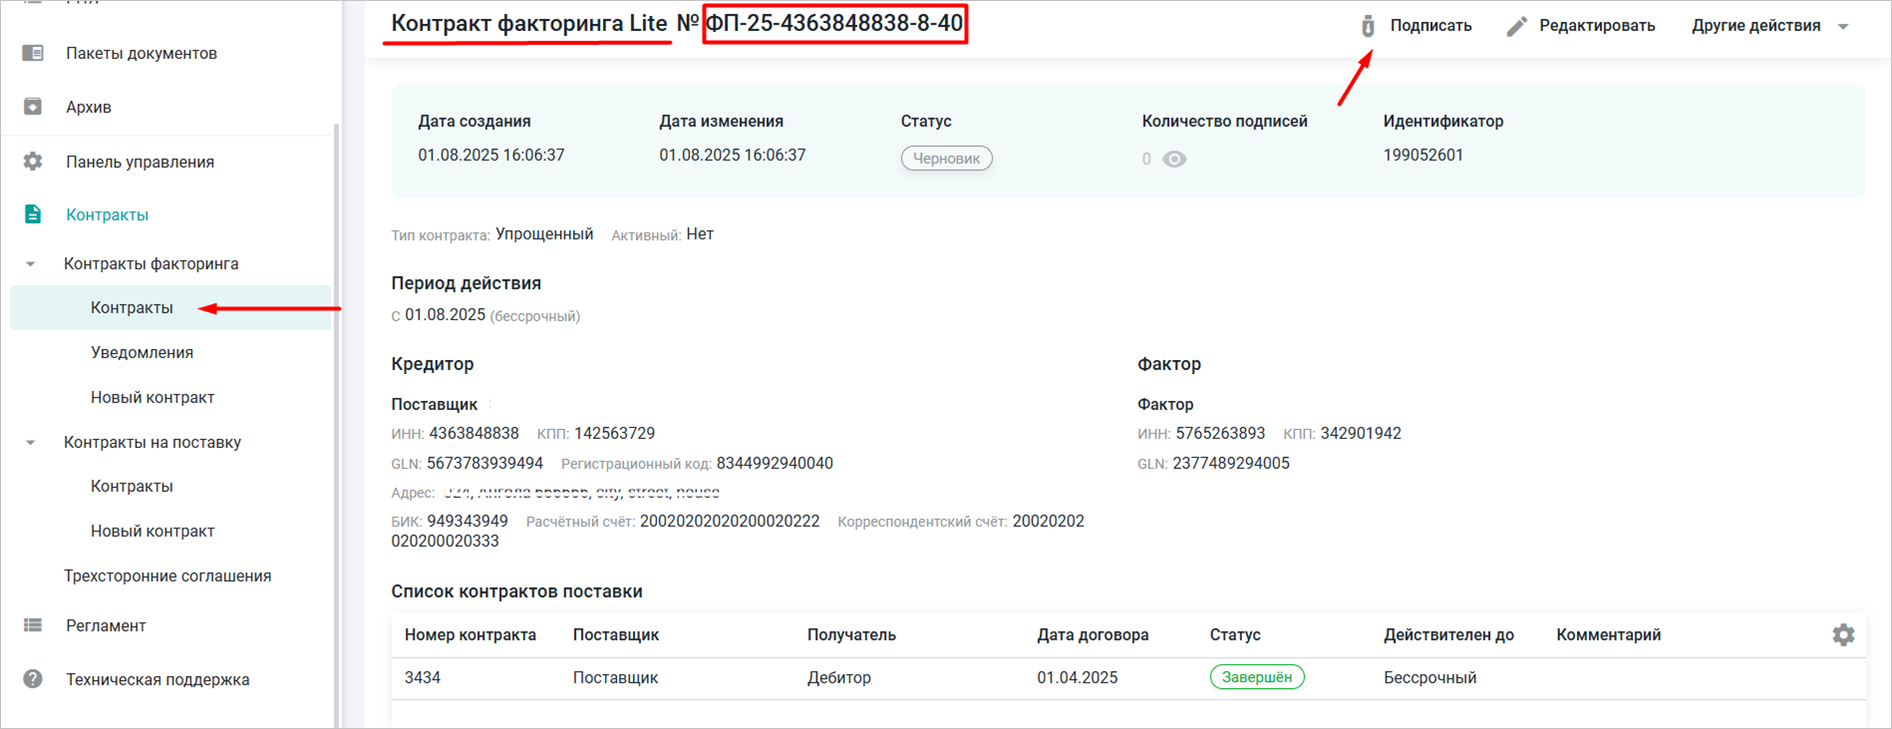Select Уведомления in factoring submenu

coord(142,352)
